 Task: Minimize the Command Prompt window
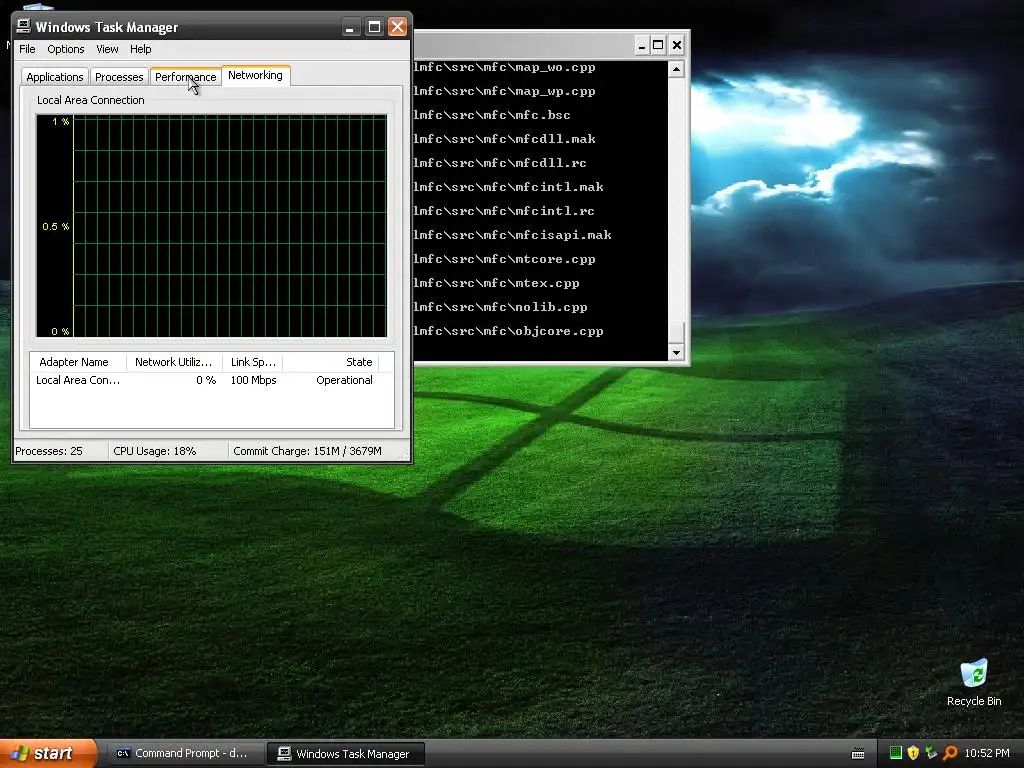tap(641, 45)
